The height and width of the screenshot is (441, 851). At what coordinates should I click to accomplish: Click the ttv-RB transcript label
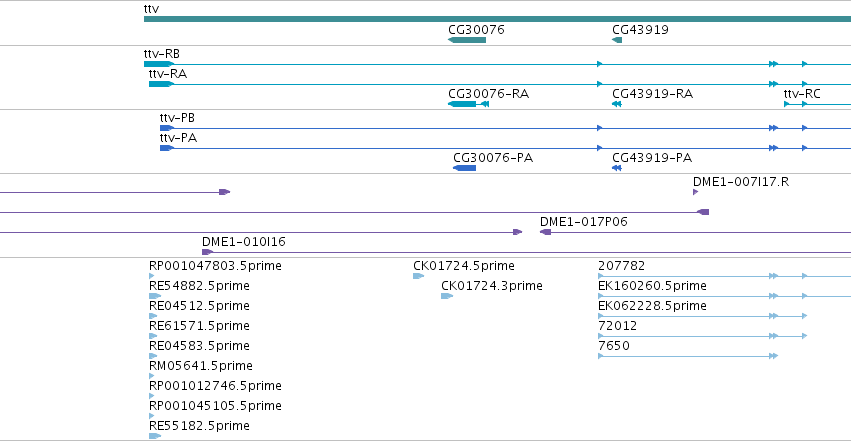tap(162, 54)
